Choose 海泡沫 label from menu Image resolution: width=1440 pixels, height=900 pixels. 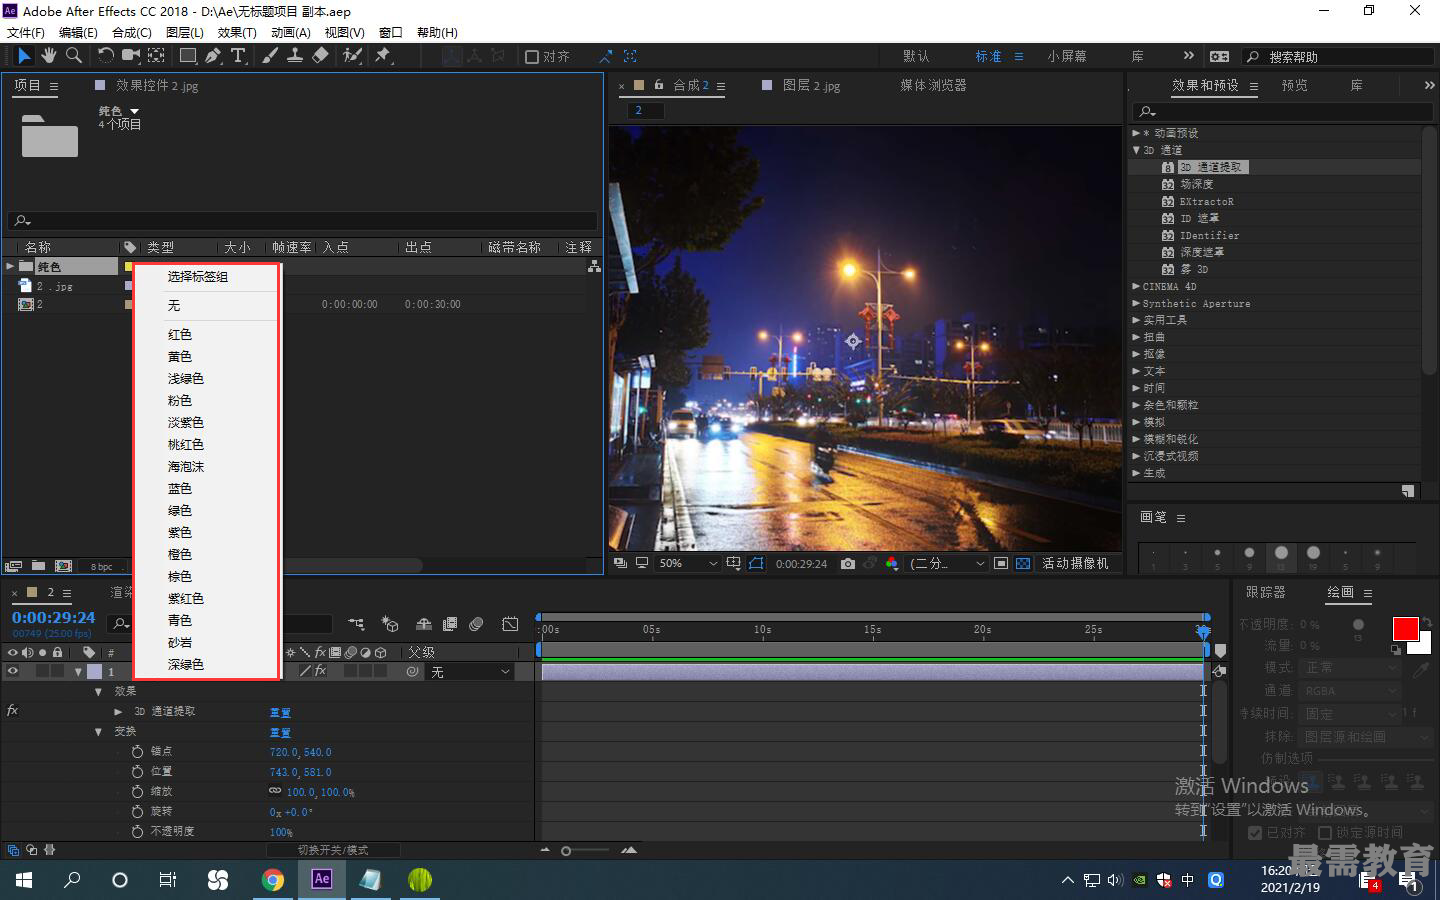click(x=186, y=467)
